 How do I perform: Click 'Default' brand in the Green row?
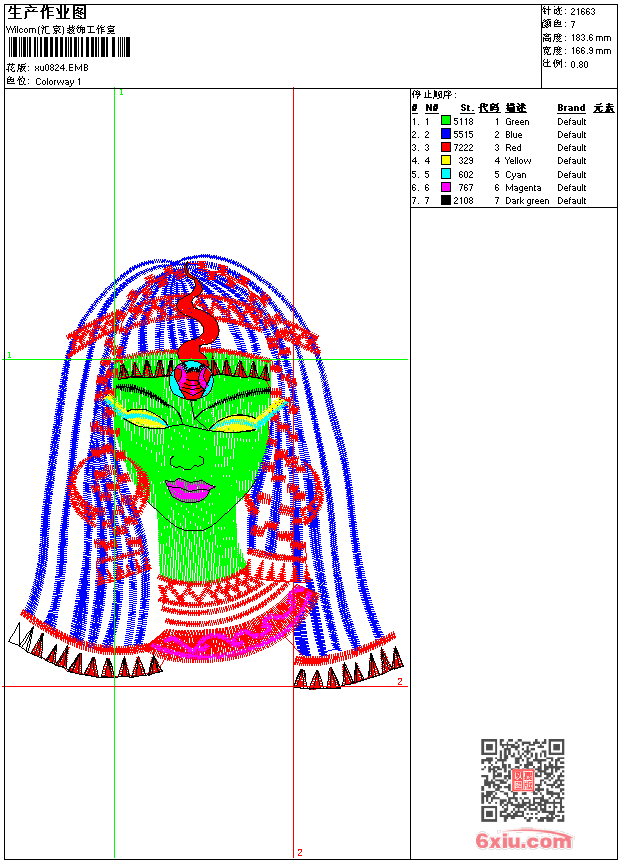[x=572, y=122]
